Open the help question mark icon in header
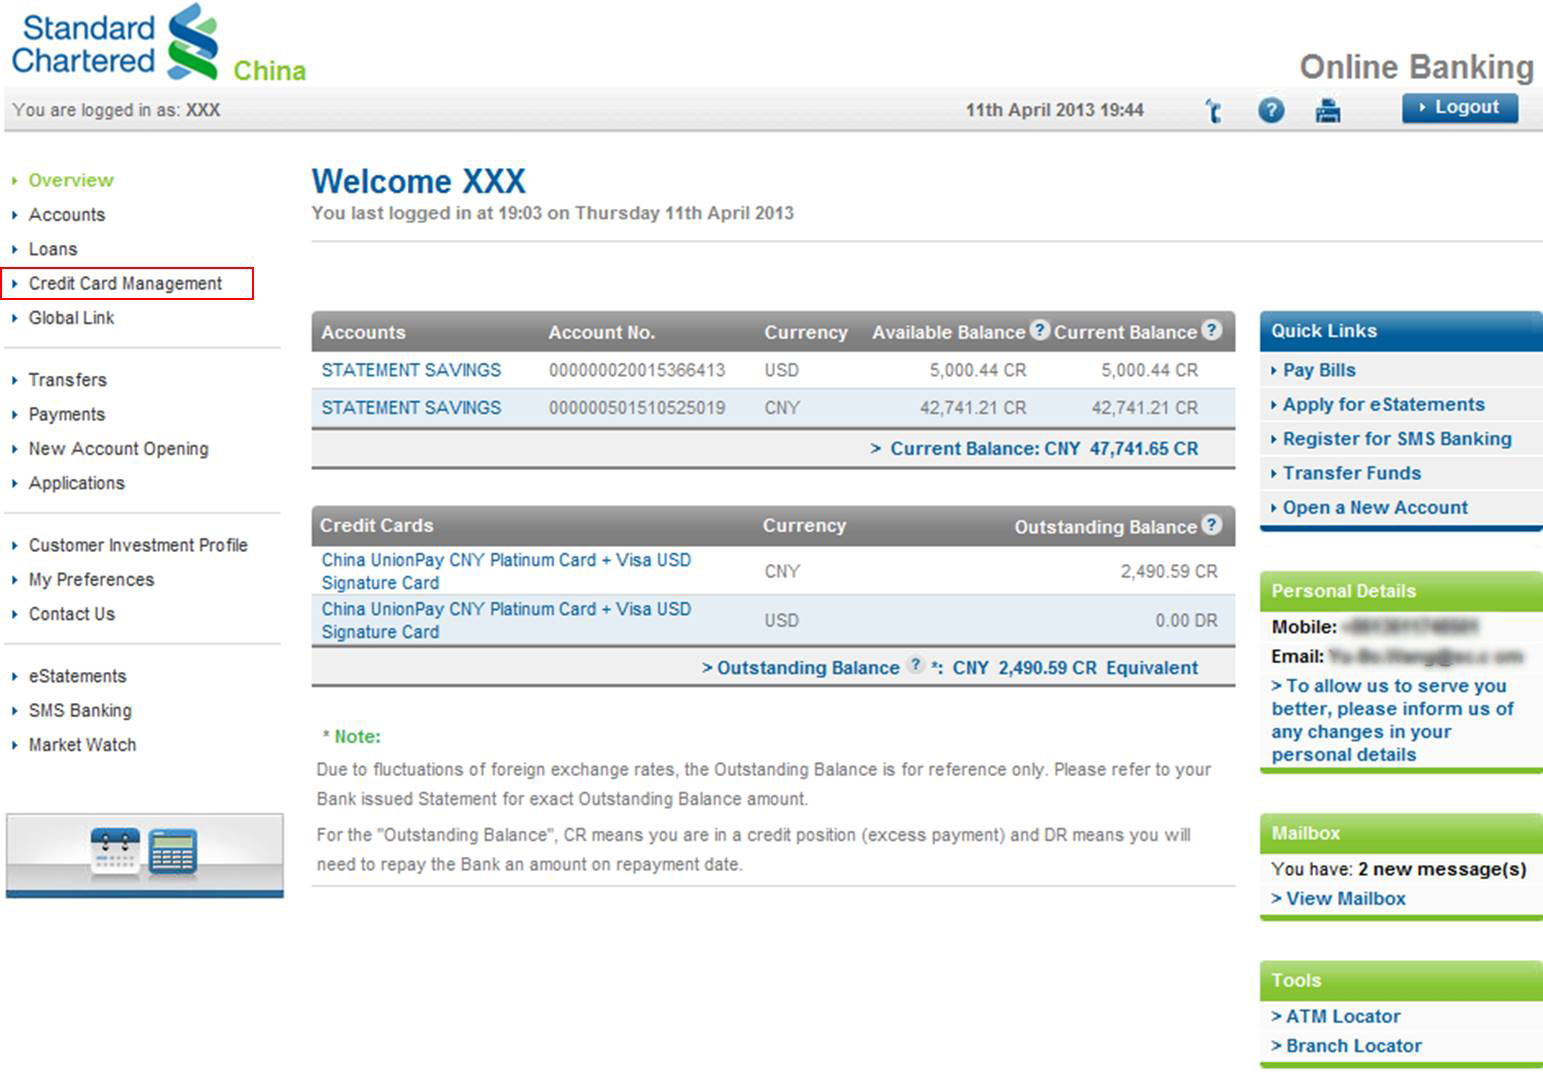The height and width of the screenshot is (1075, 1543). pyautogui.click(x=1271, y=110)
